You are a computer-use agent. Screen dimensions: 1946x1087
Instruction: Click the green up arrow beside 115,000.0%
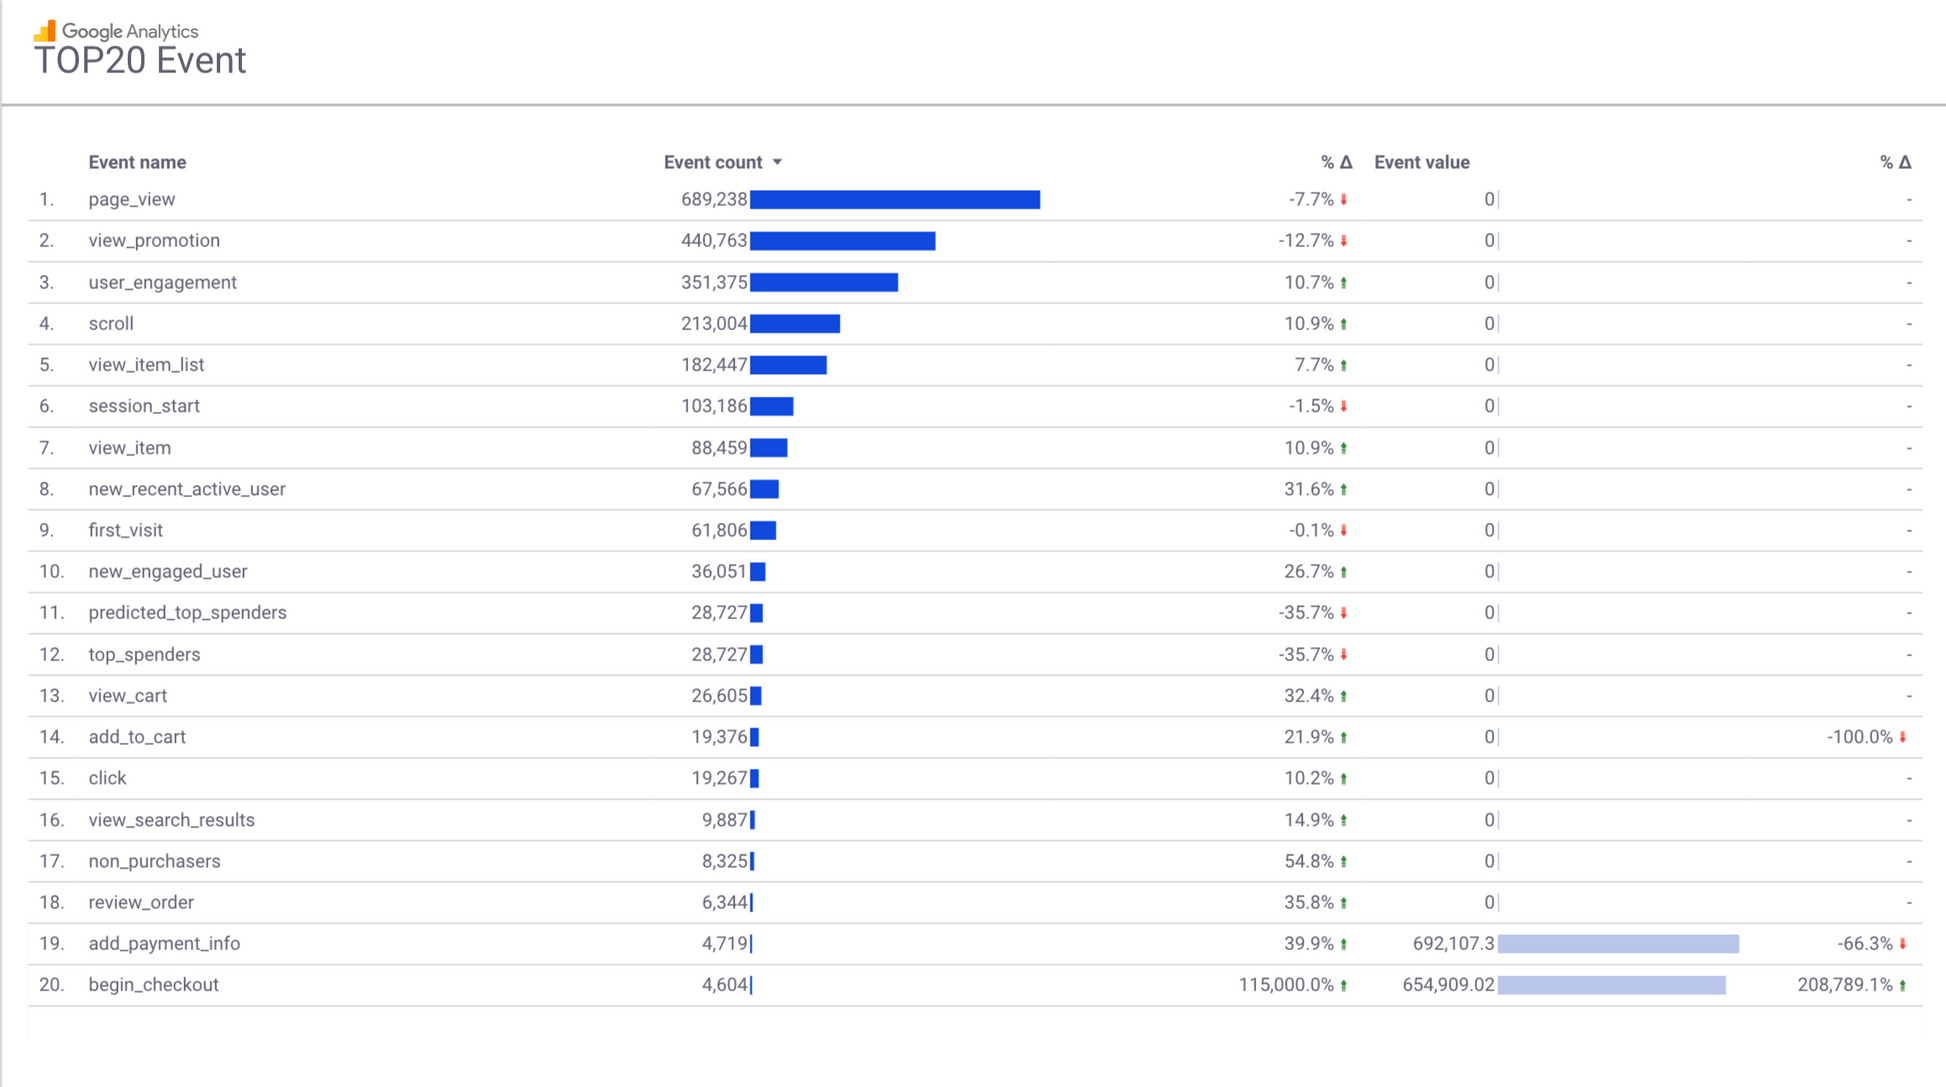(1344, 985)
